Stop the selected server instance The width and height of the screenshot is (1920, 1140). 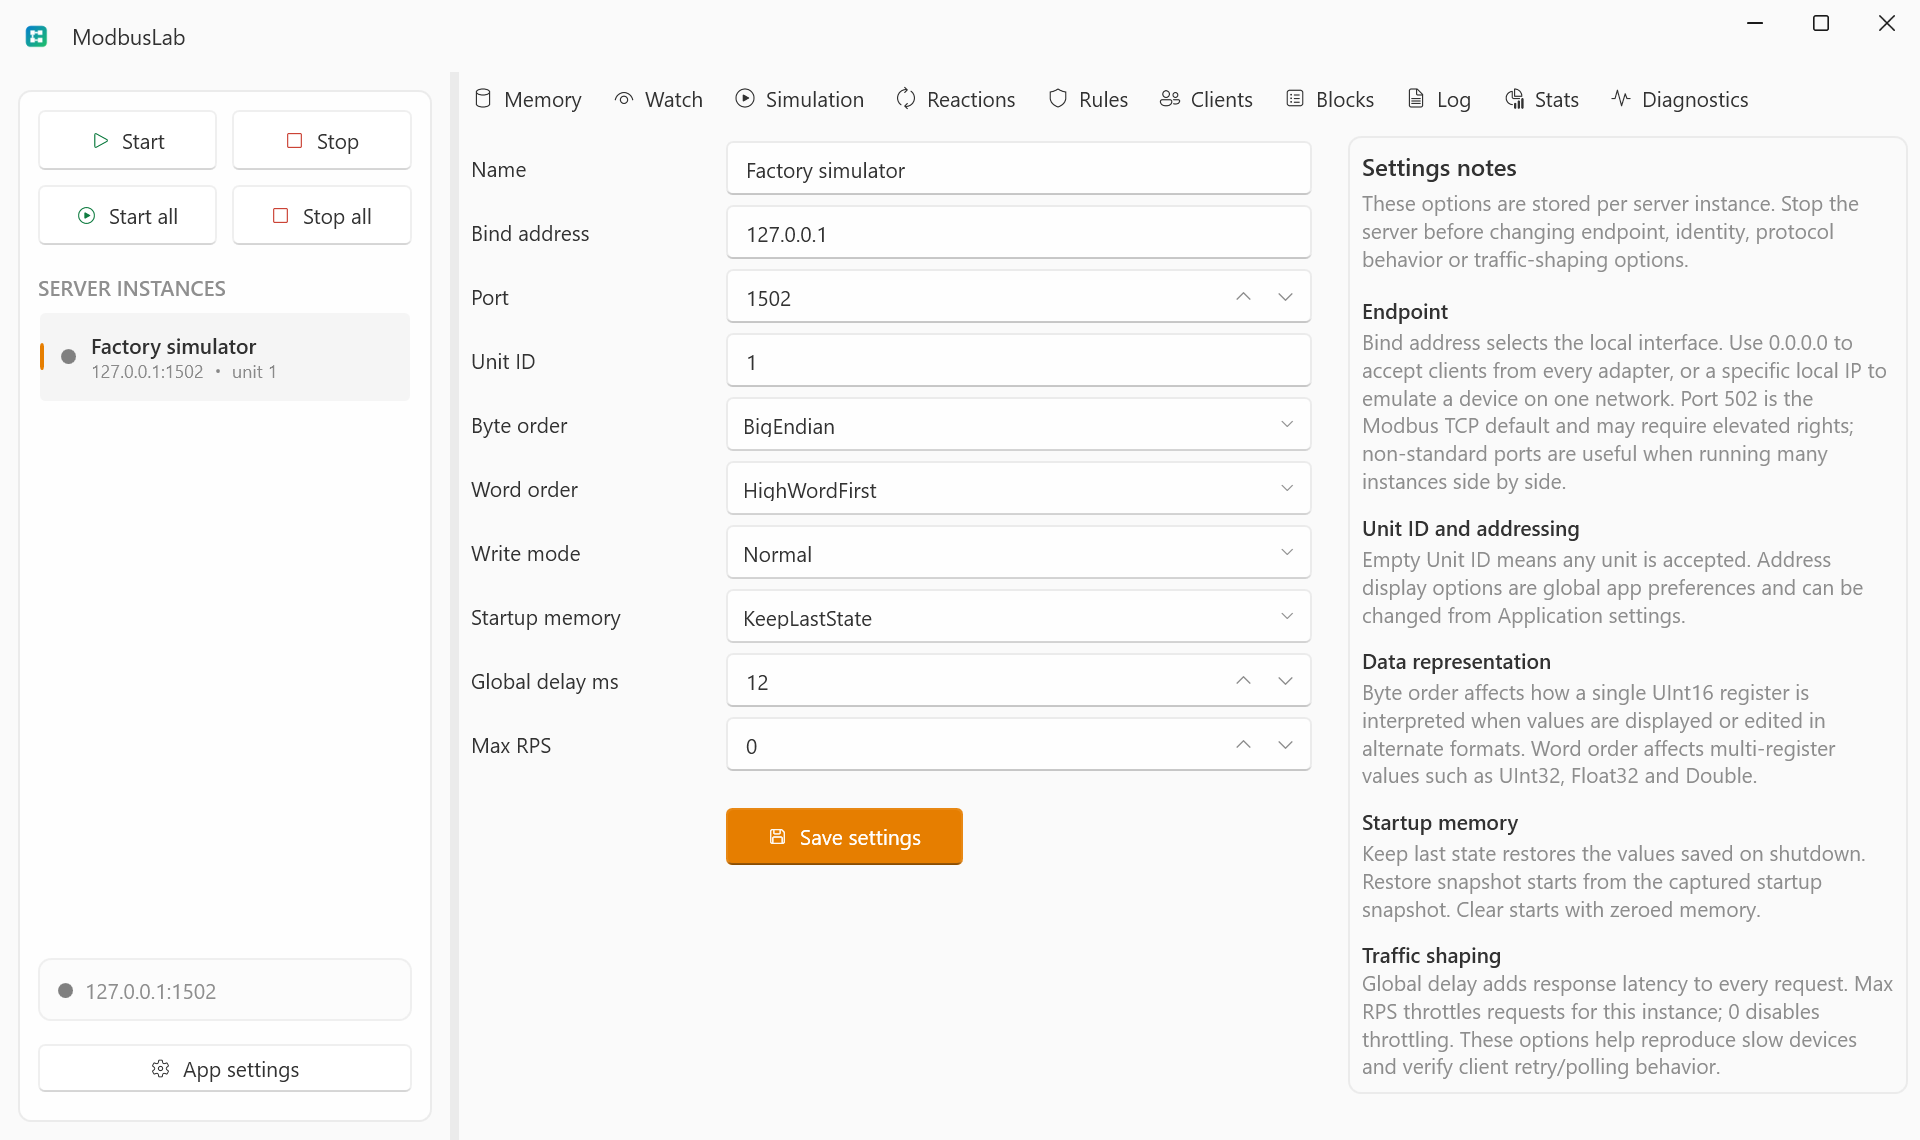click(x=322, y=141)
